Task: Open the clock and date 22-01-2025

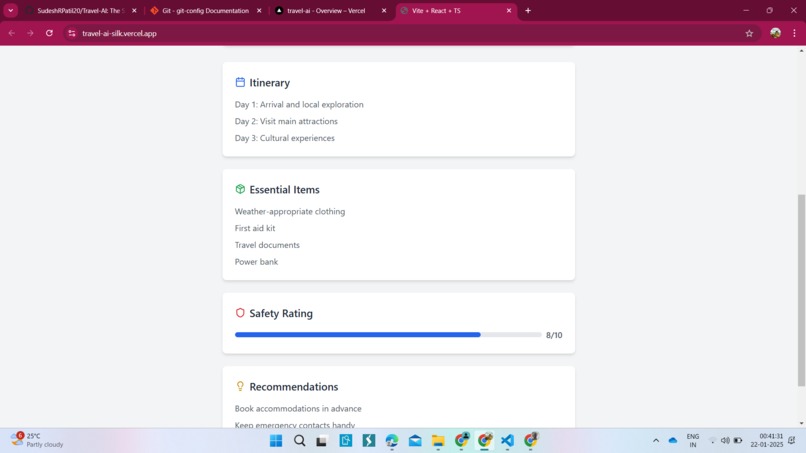Action: click(x=766, y=440)
